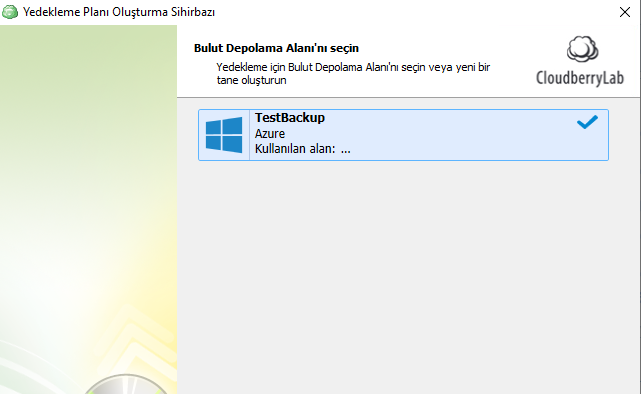The image size is (641, 394).
Task: Click the CloudberryLab brand text
Action: tap(580, 78)
